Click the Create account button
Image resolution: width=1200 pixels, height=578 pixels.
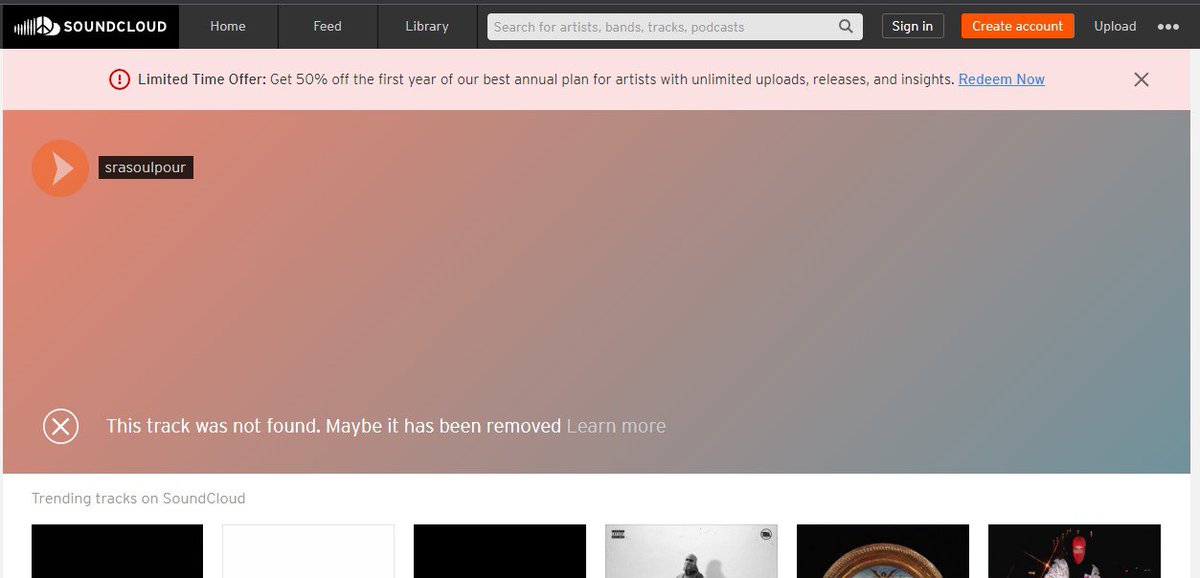tap(1018, 26)
